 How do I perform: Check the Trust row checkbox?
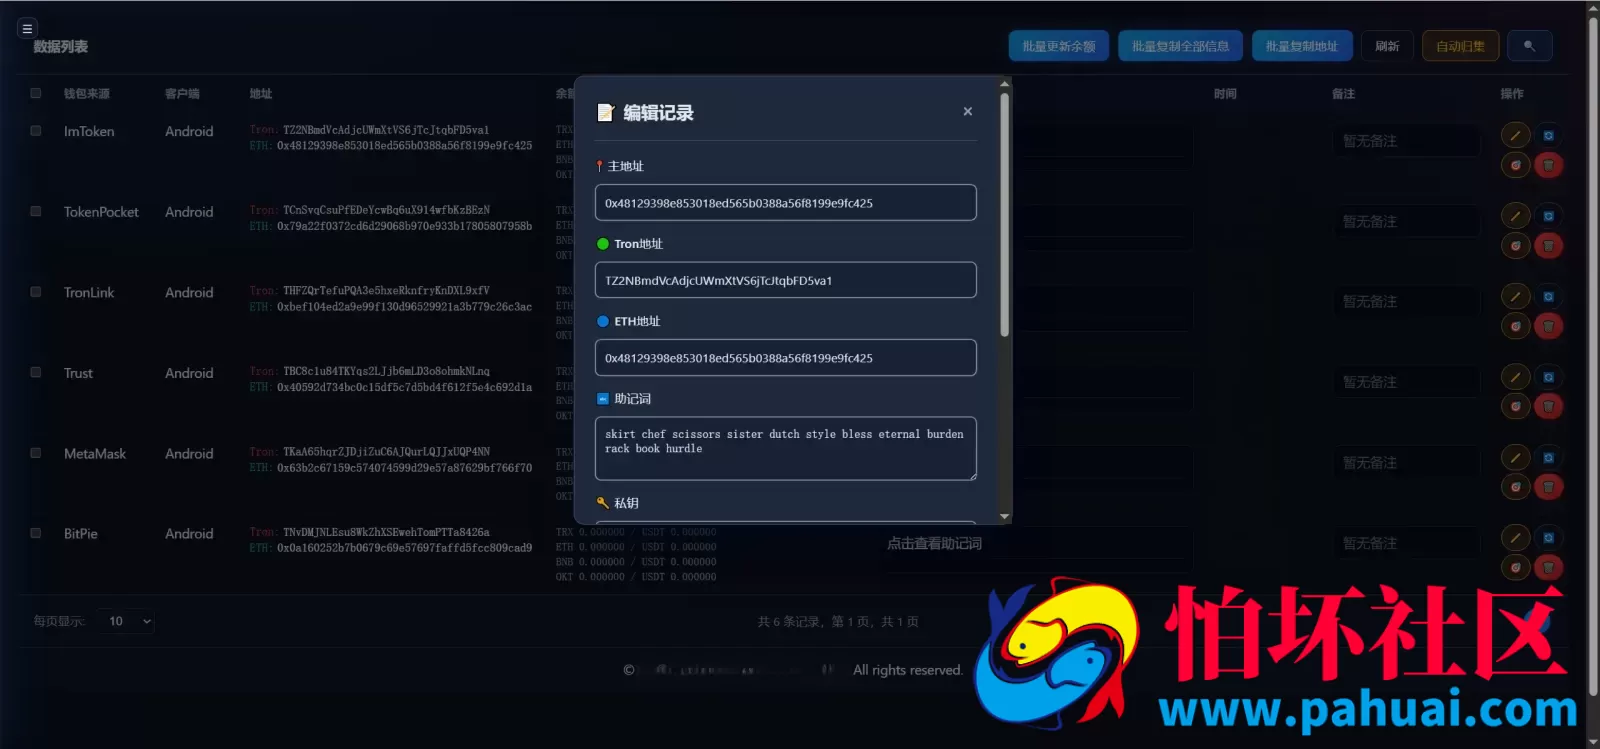point(36,372)
